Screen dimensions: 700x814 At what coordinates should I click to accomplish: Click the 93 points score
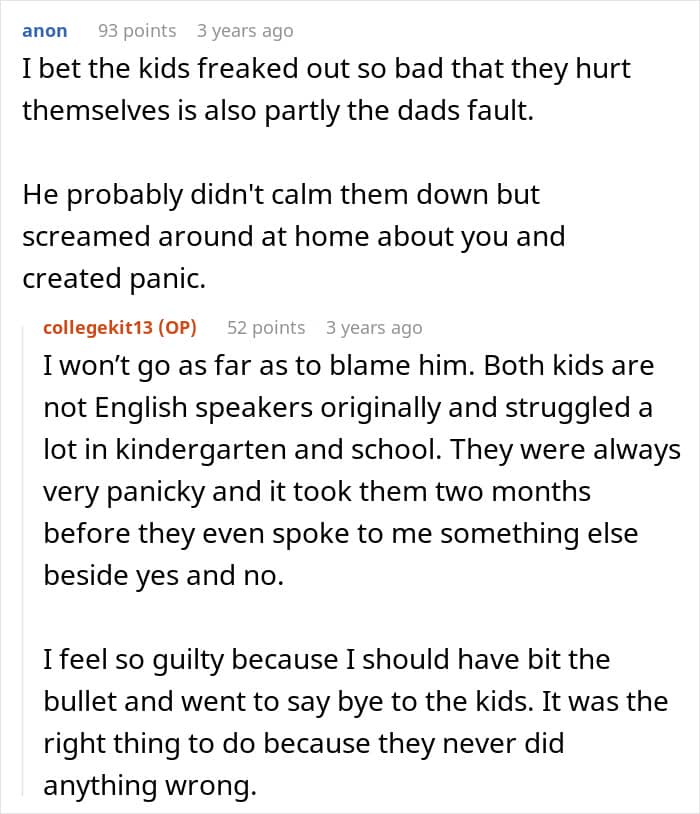[136, 31]
